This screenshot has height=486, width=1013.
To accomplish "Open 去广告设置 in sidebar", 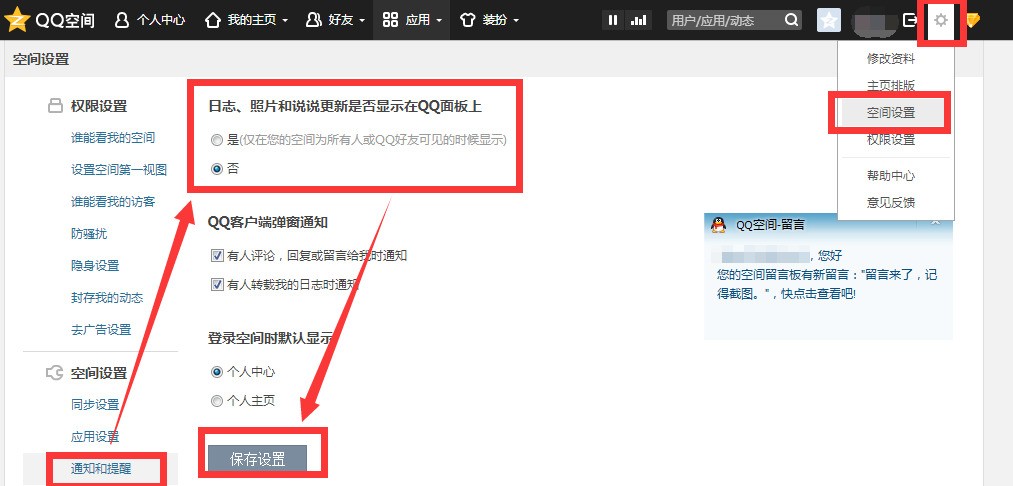I will coord(101,330).
